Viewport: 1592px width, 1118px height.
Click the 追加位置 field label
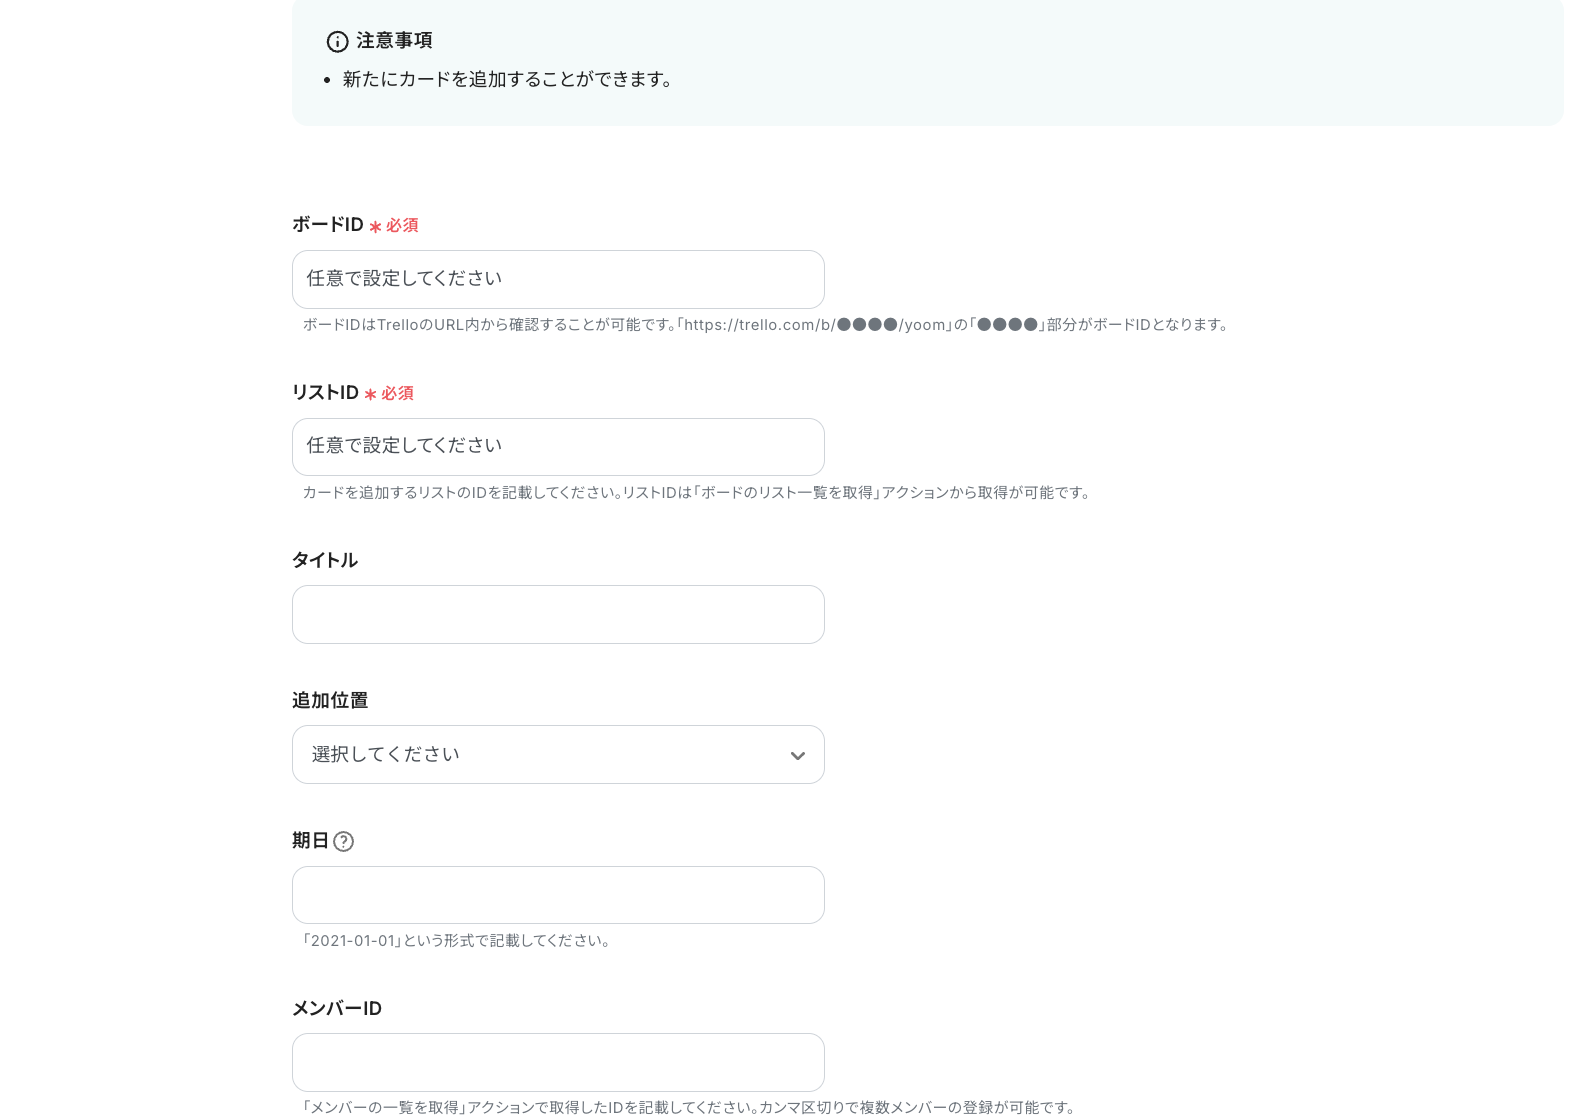point(330,700)
